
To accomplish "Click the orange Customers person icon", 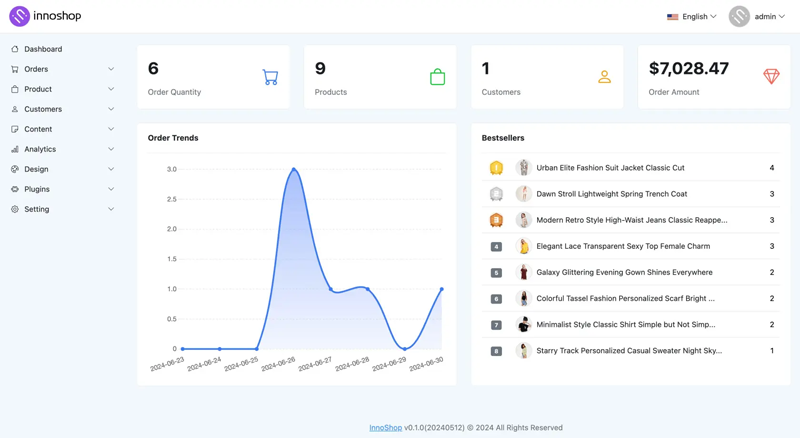I will click(604, 77).
